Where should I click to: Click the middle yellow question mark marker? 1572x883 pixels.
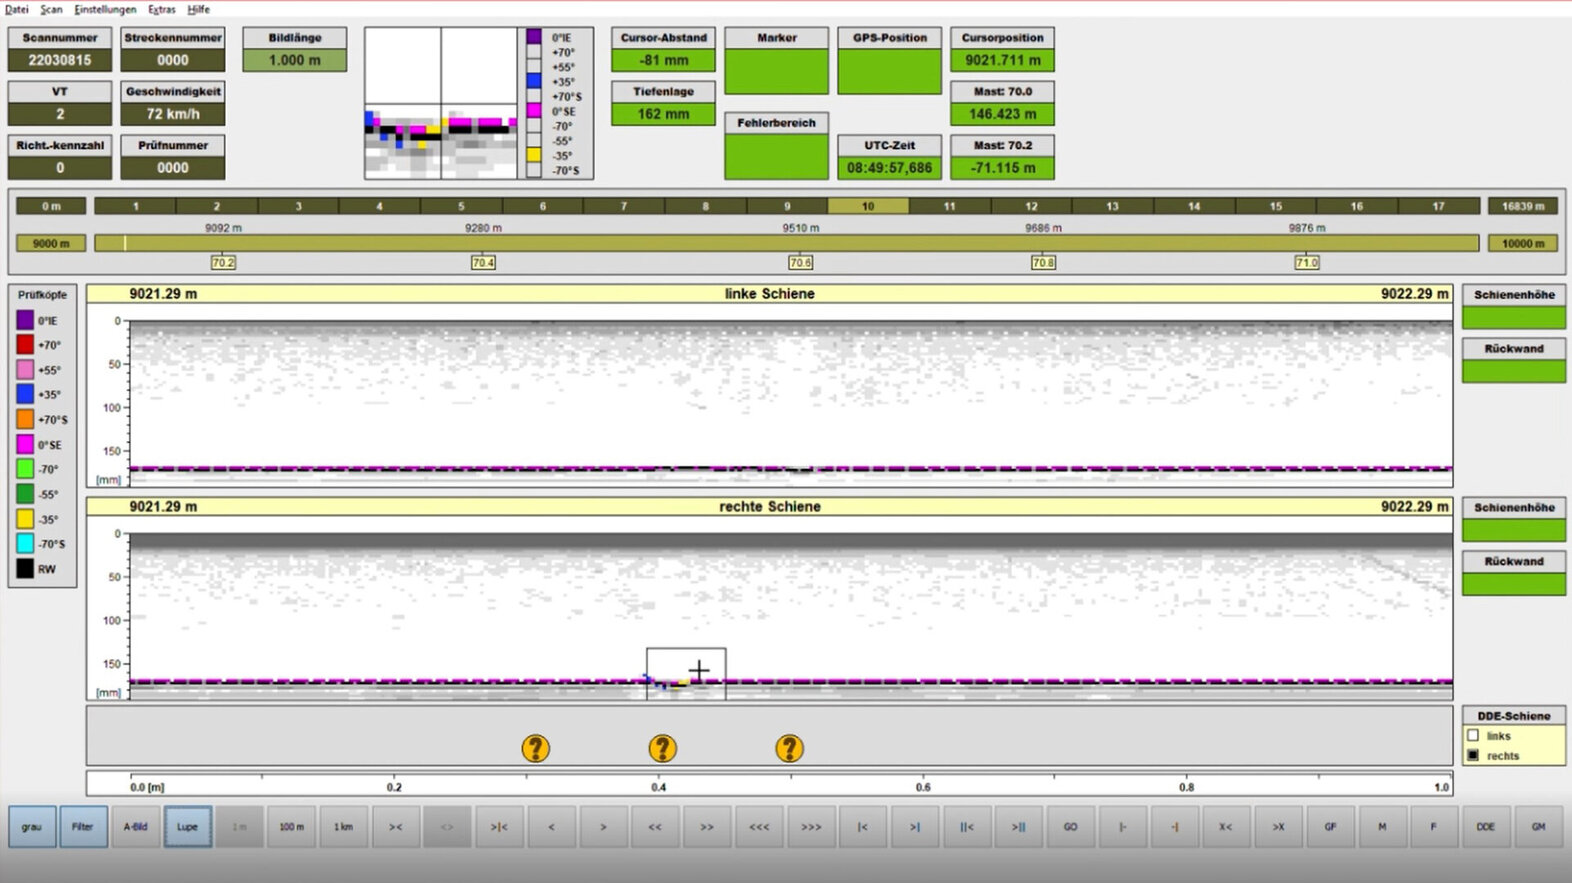click(x=662, y=748)
